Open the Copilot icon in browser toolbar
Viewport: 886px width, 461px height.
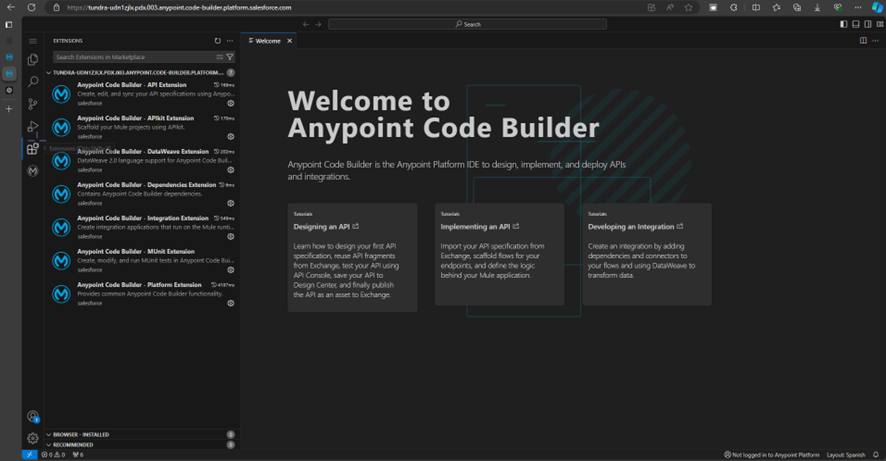877,7
